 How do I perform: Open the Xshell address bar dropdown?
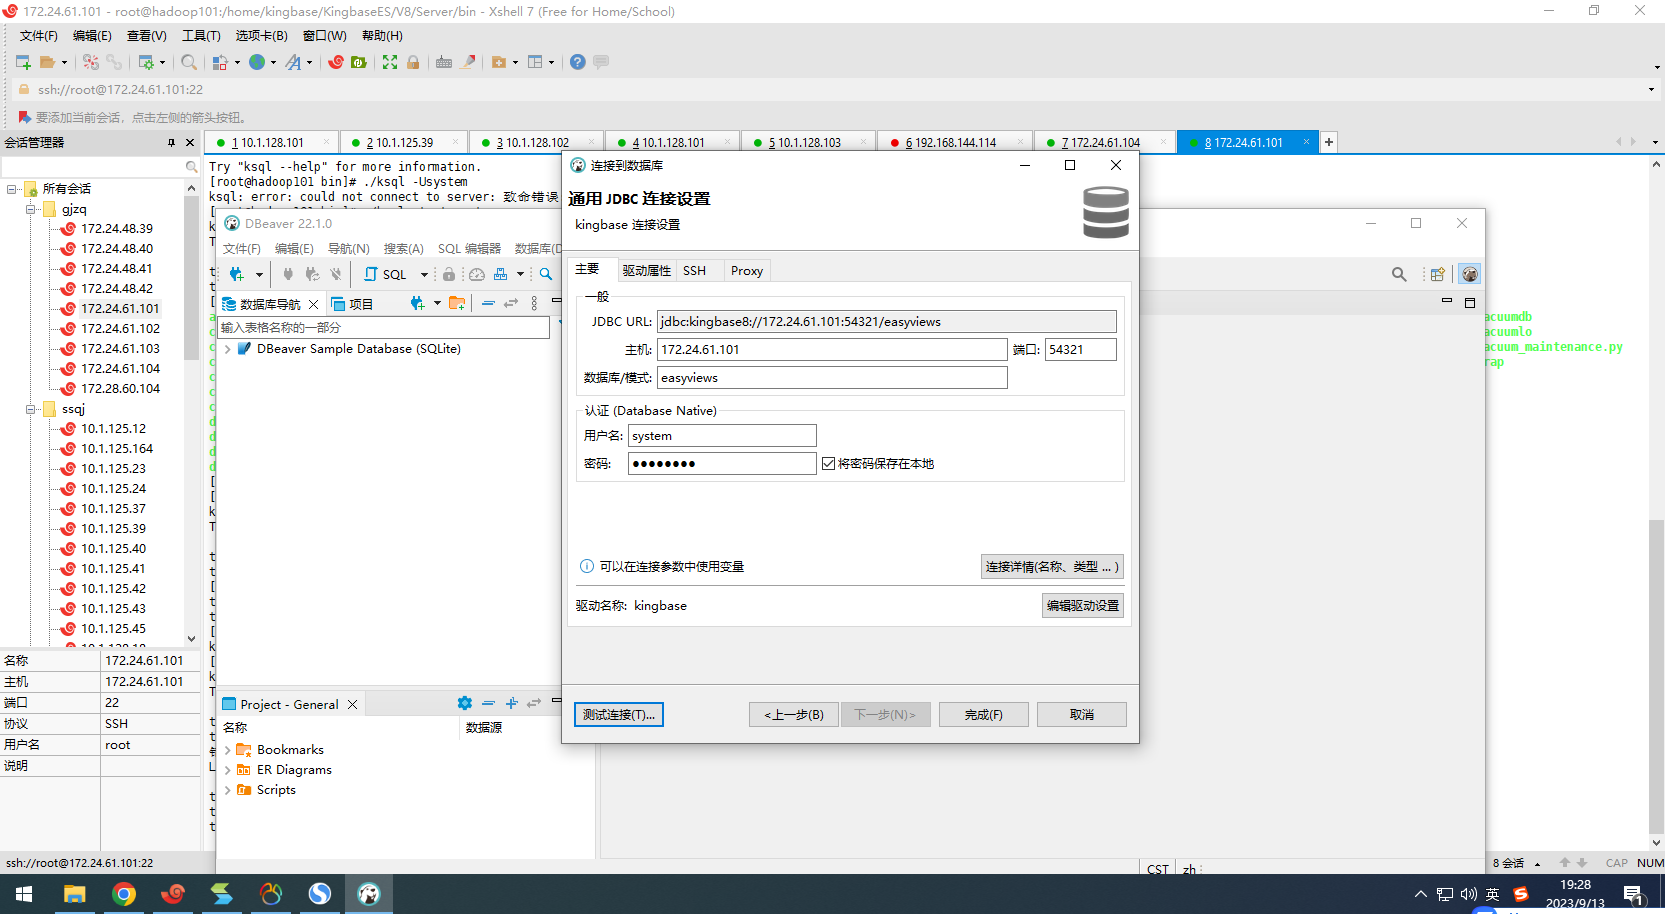click(1651, 89)
